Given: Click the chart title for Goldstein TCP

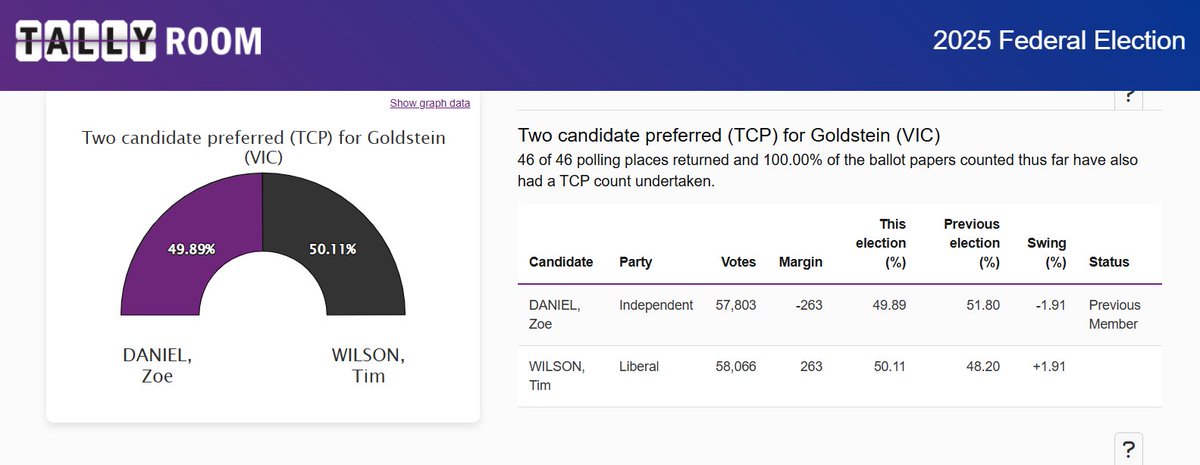Looking at the screenshot, I should point(263,147).
